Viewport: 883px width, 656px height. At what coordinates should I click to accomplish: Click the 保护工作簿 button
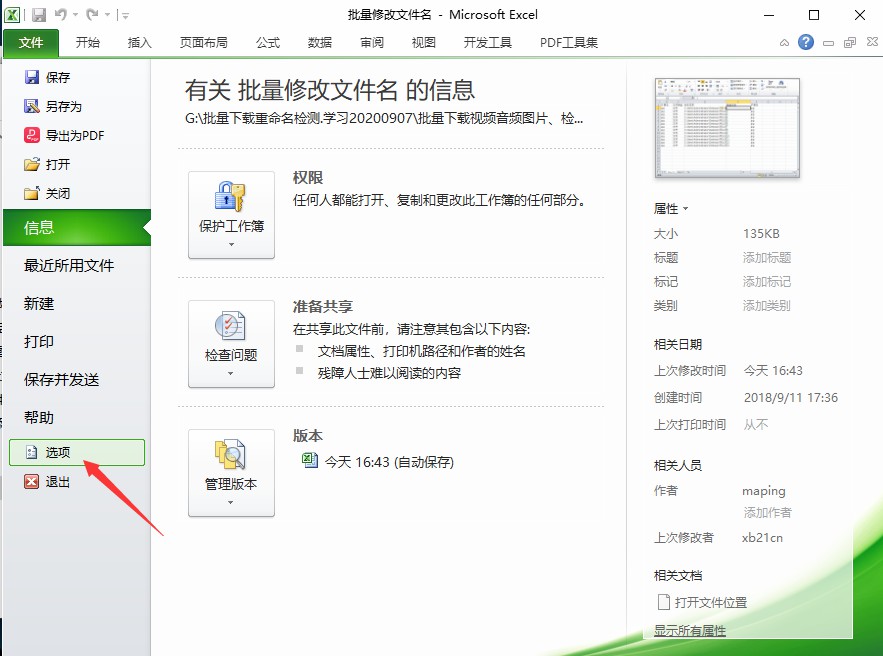(231, 215)
